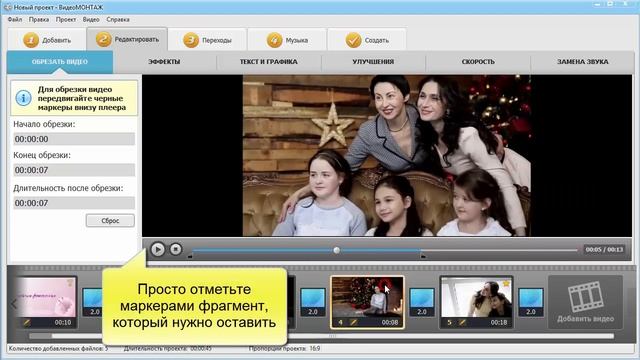The width and height of the screenshot is (640, 360).
Task: Click the Начало обрезки time field
Action: (74, 139)
